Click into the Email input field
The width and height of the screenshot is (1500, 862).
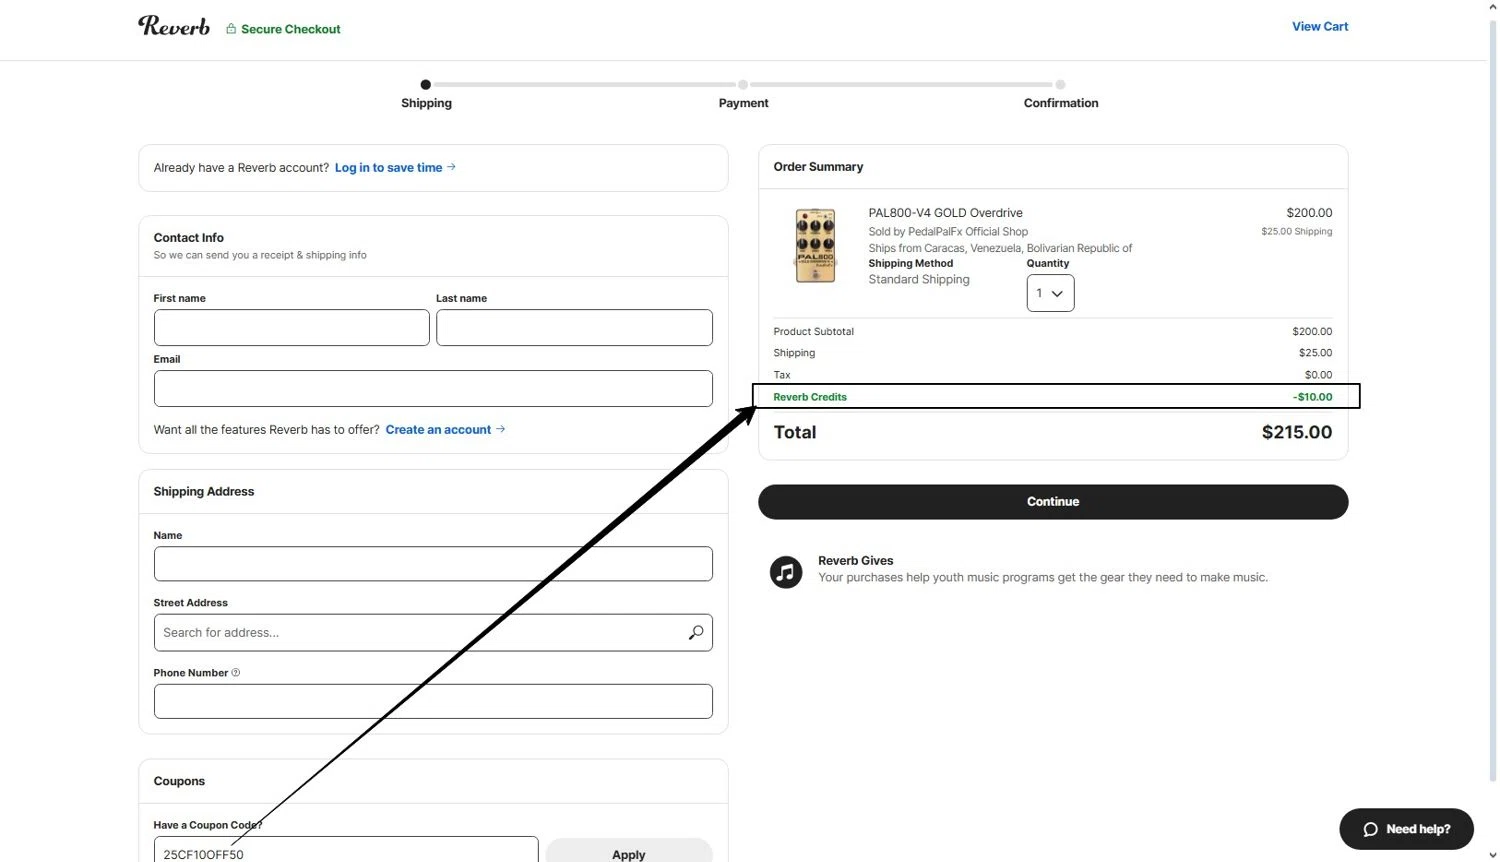[x=433, y=389]
